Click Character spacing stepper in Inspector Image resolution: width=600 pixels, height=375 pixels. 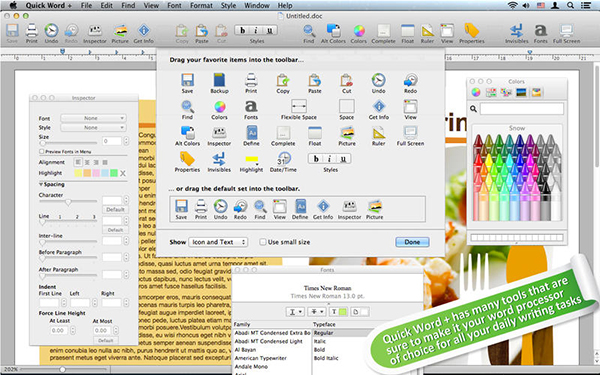coord(126,200)
